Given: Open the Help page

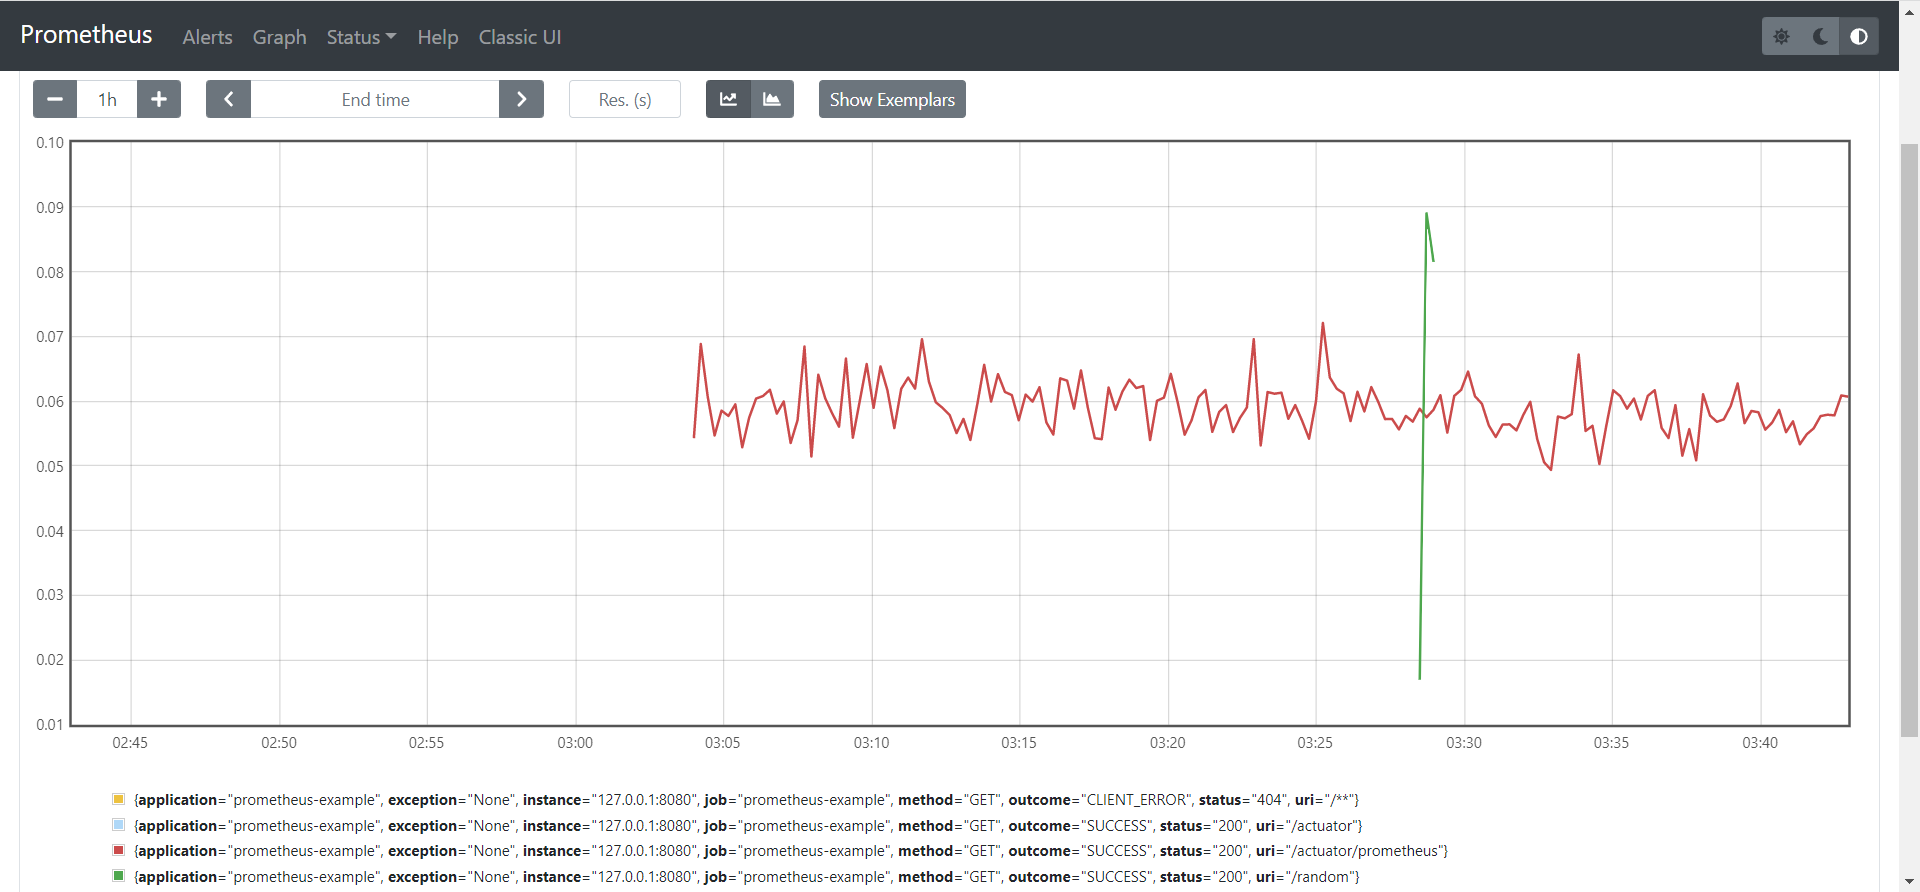Looking at the screenshot, I should (x=437, y=37).
